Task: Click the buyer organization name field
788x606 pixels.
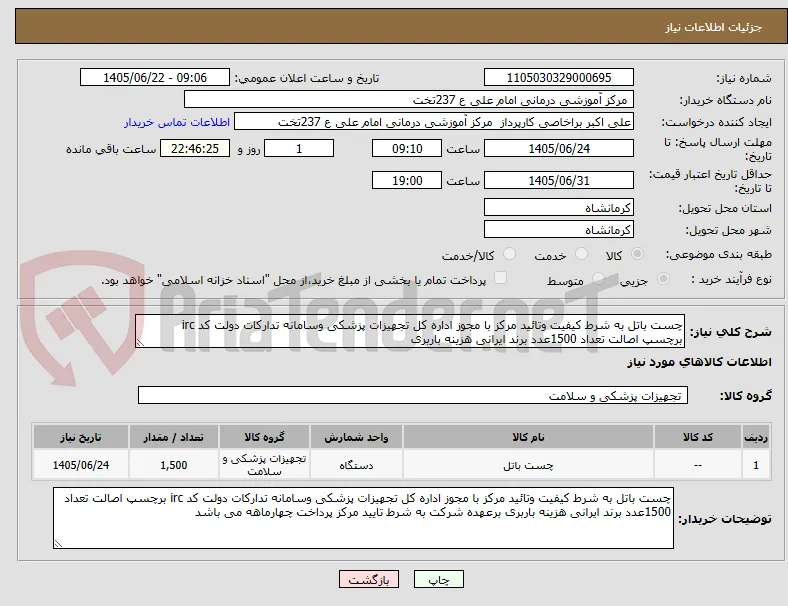Action: (x=409, y=99)
